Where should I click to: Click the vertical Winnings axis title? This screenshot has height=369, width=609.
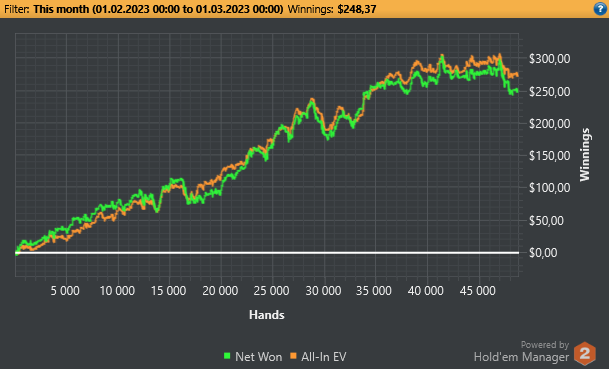pyautogui.click(x=585, y=155)
